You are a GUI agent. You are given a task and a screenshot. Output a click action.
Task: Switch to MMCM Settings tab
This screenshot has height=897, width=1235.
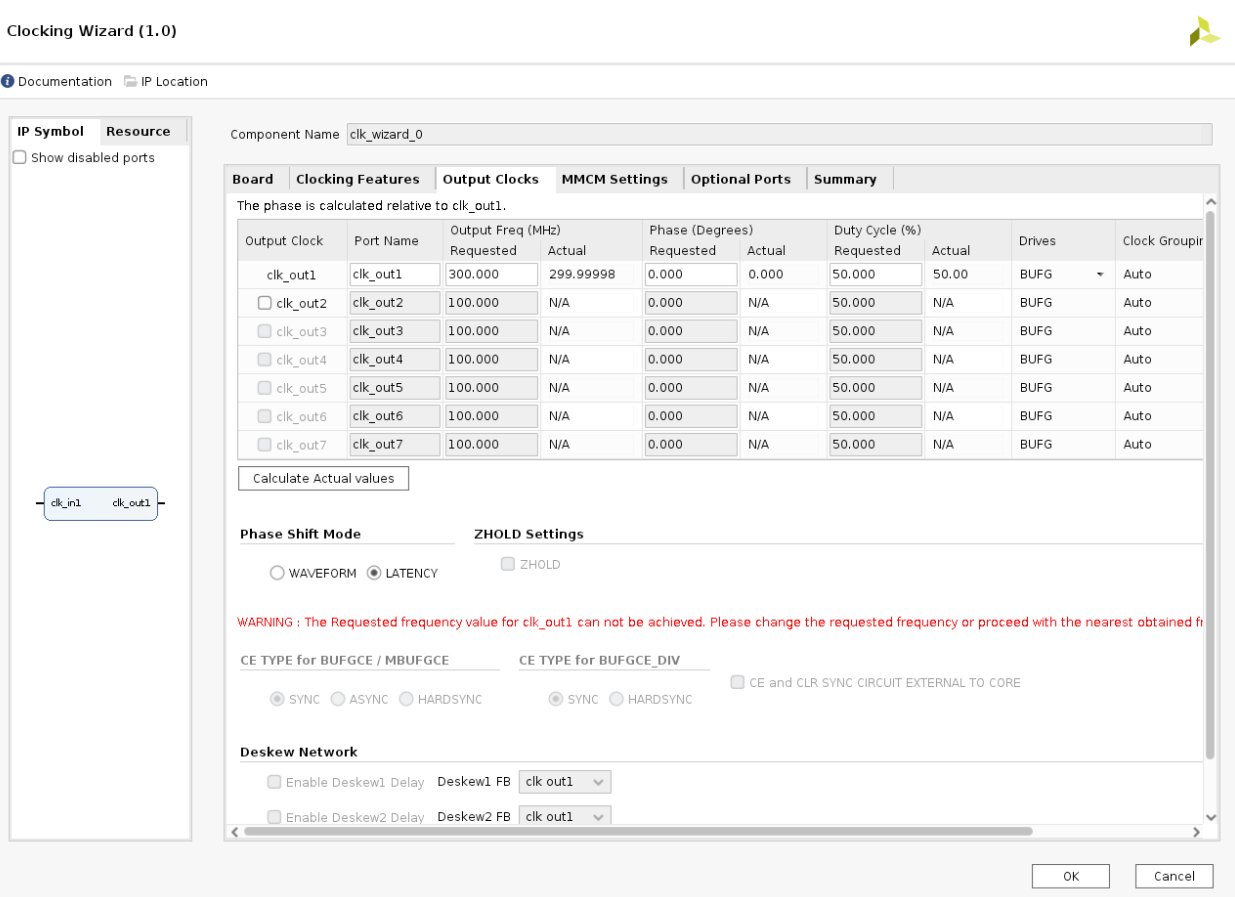(614, 179)
